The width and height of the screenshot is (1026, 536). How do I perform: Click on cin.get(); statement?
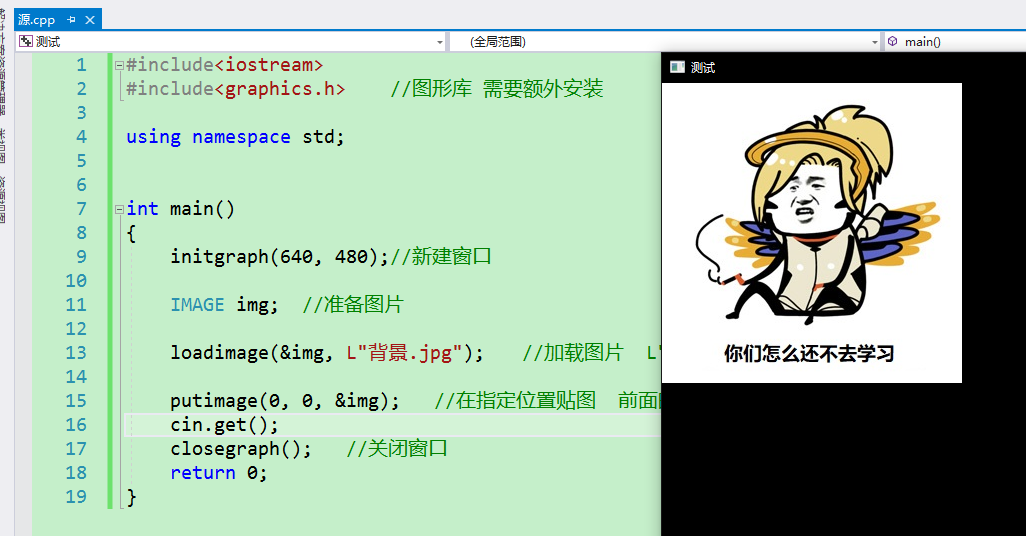(x=224, y=425)
